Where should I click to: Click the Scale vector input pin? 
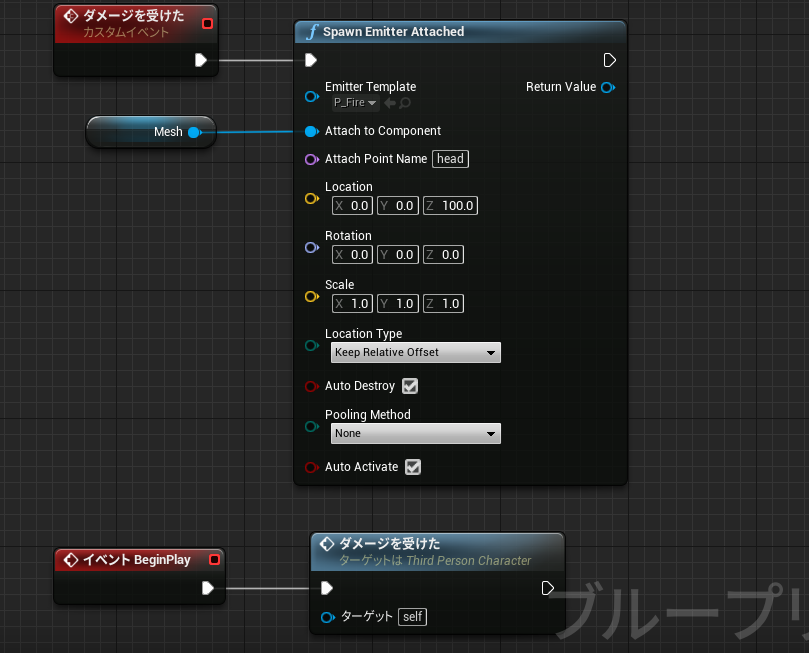click(312, 297)
